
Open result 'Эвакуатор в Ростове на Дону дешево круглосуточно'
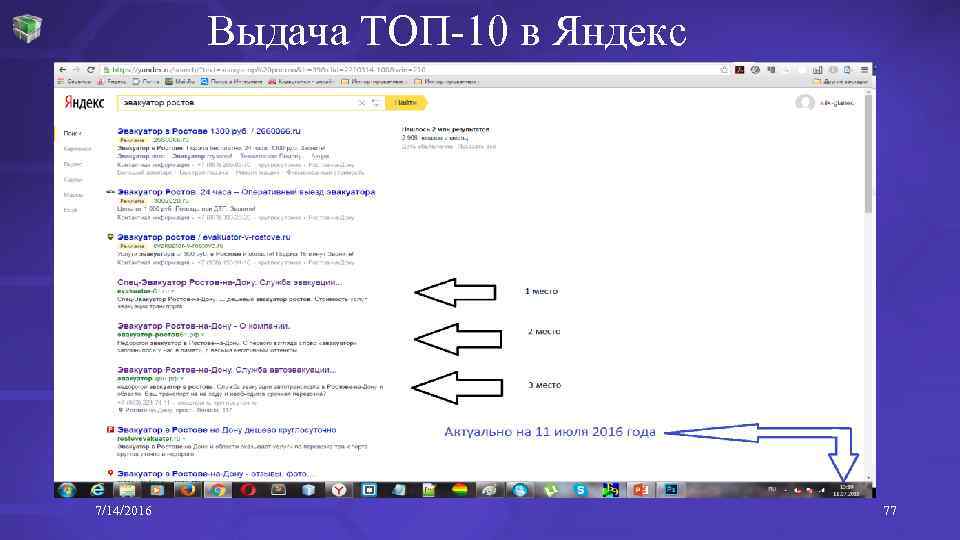tap(227, 430)
